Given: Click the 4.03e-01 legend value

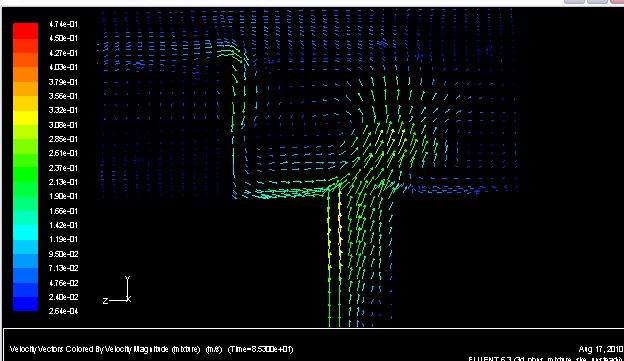Looking at the screenshot, I should (63, 67).
